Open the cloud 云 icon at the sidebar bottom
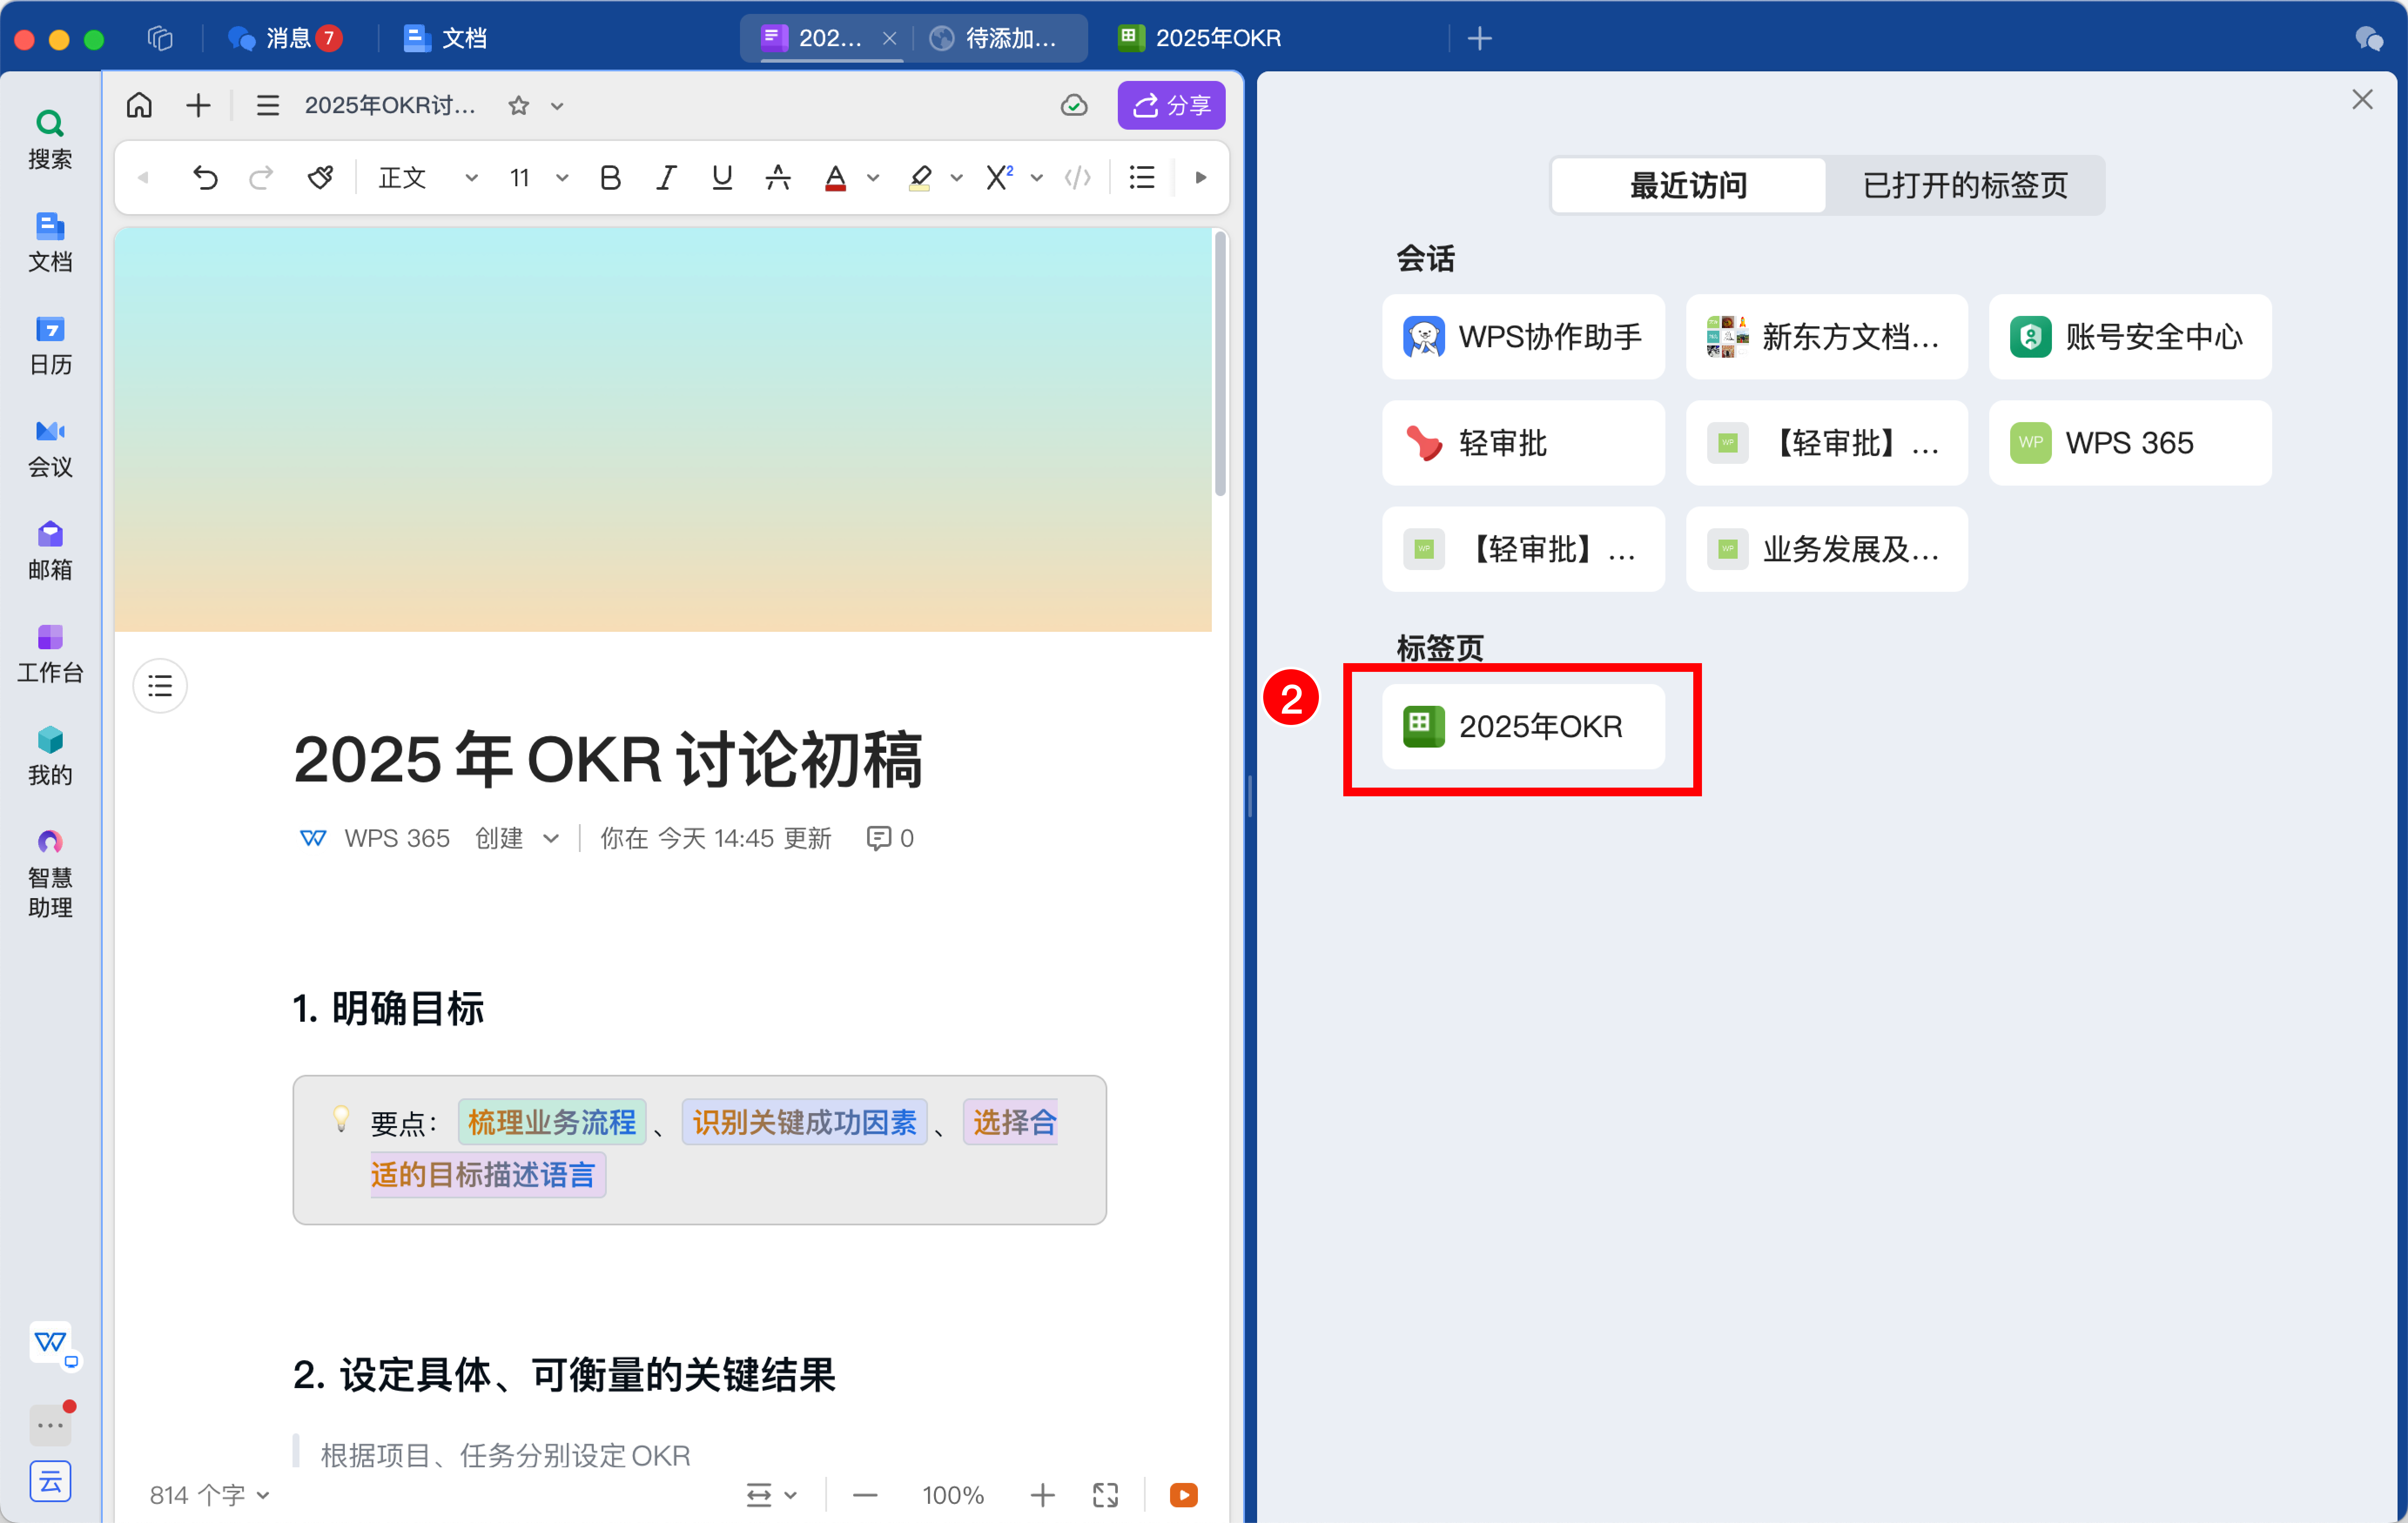This screenshot has height=1523, width=2408. (x=50, y=1481)
